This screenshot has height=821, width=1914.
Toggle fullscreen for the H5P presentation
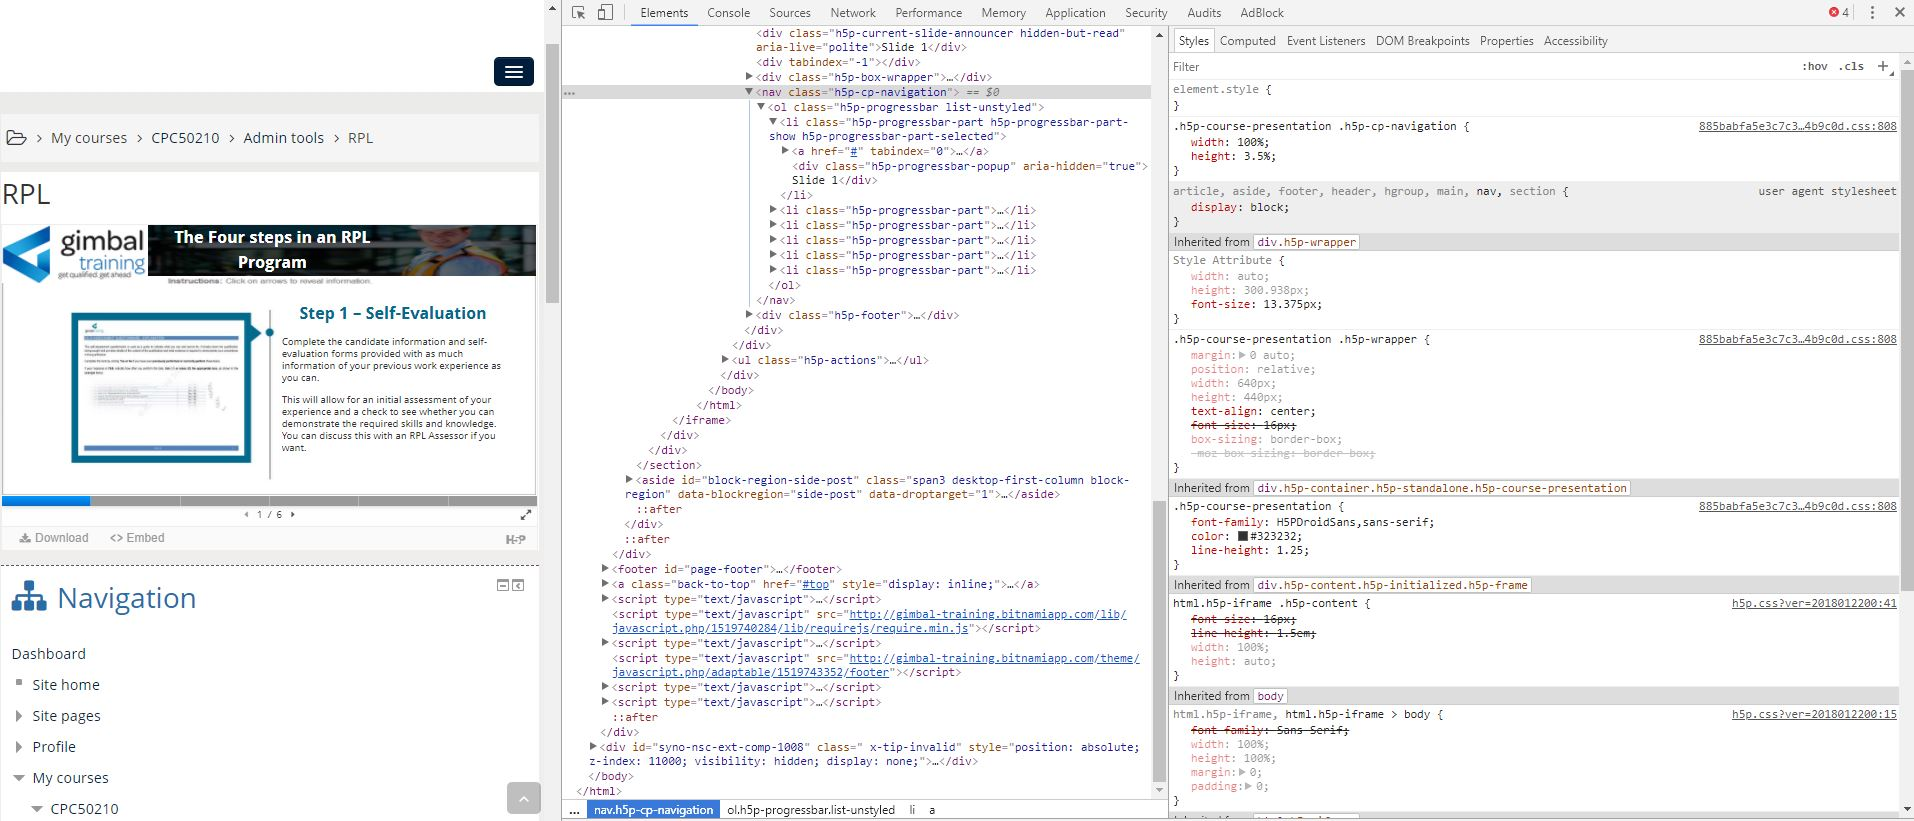526,515
